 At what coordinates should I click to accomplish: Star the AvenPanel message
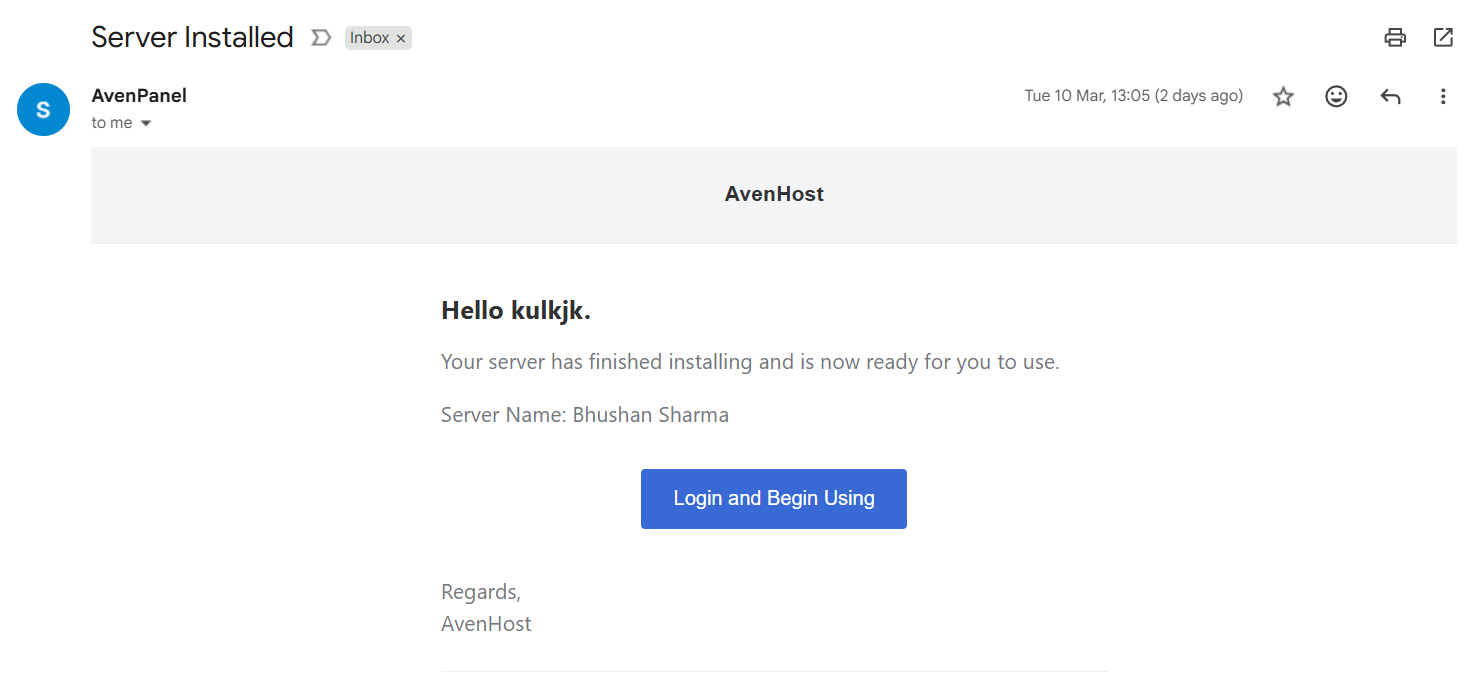tap(1283, 96)
